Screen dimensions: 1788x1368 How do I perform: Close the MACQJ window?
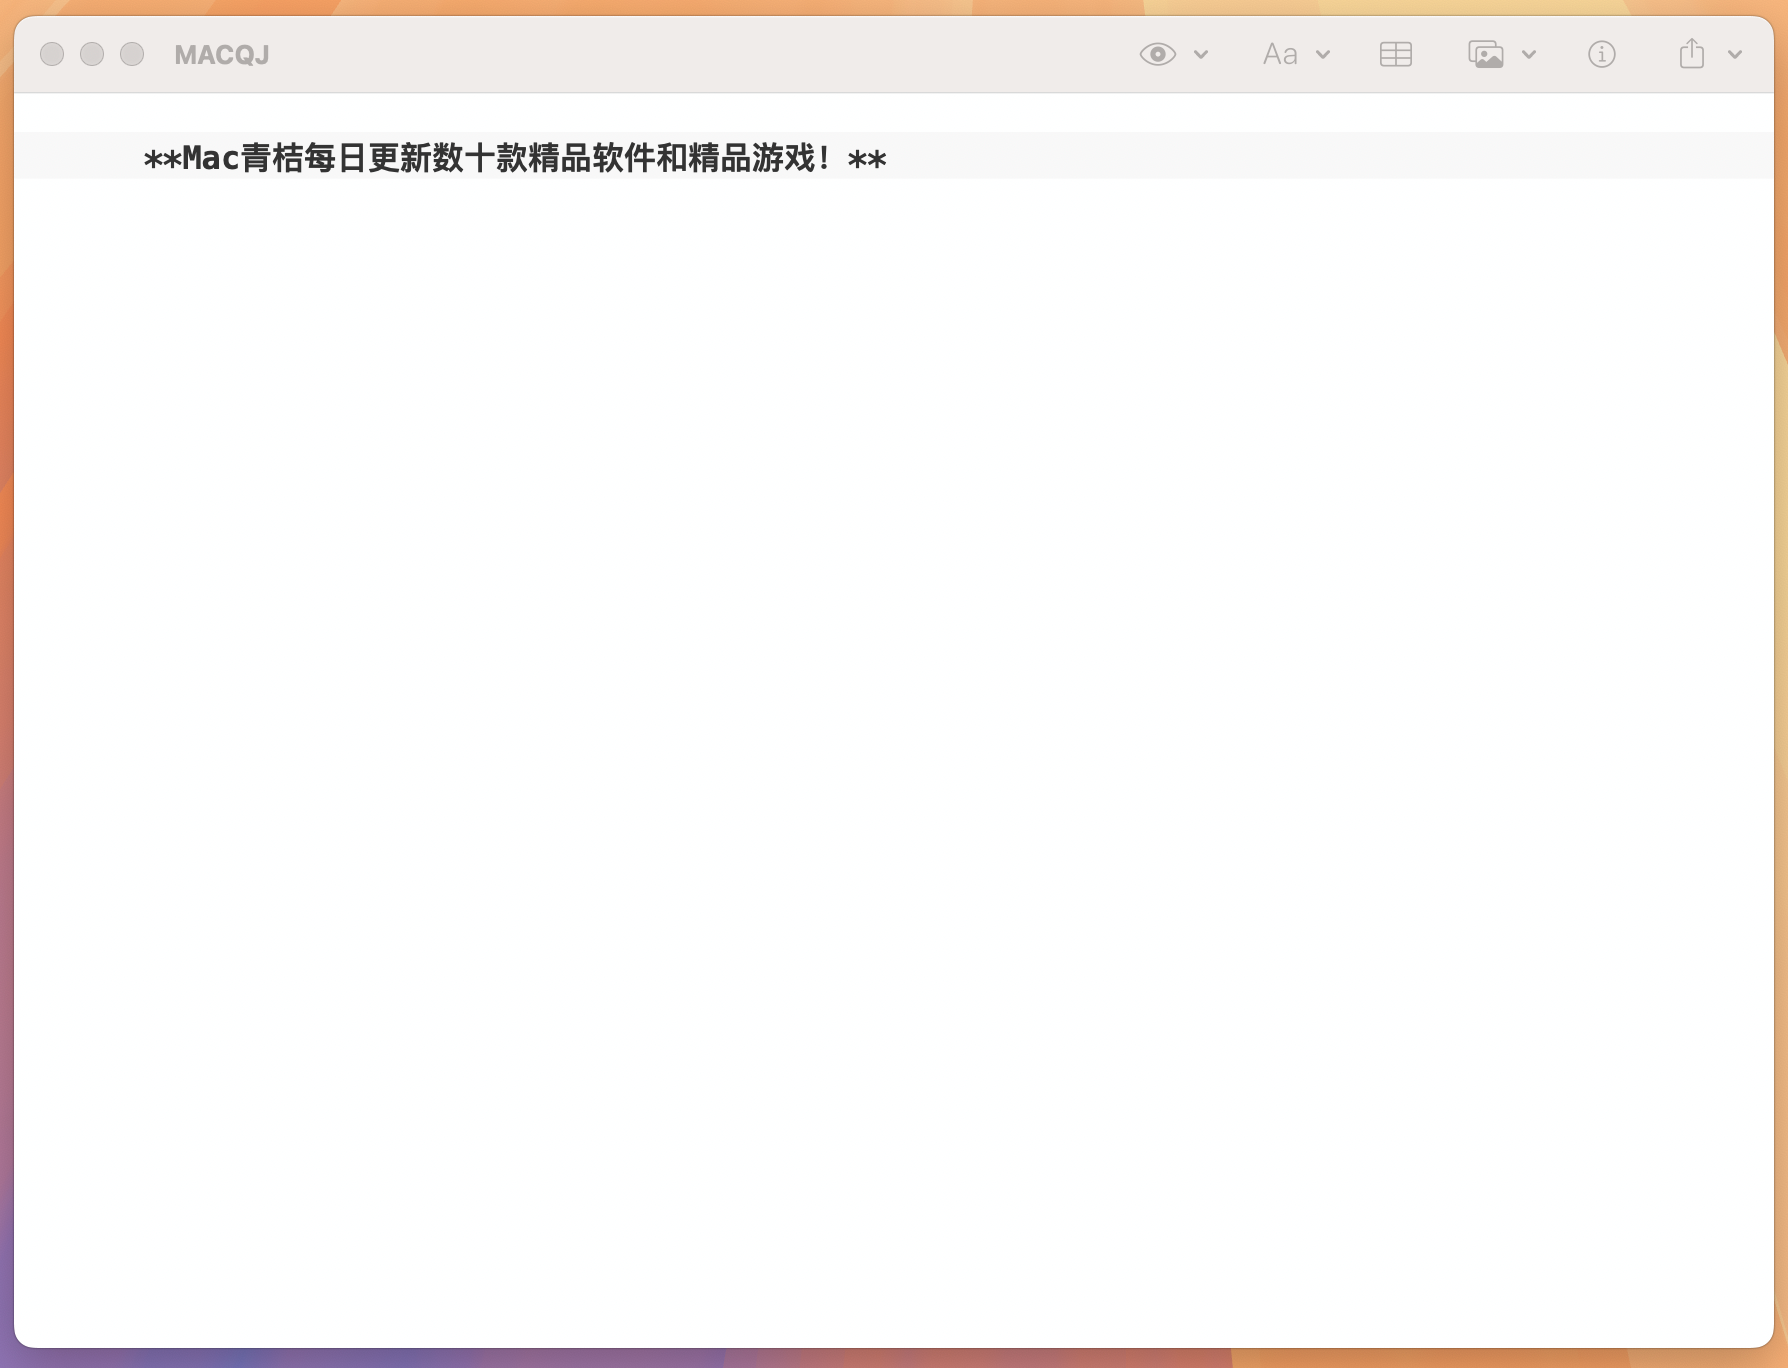[x=53, y=54]
